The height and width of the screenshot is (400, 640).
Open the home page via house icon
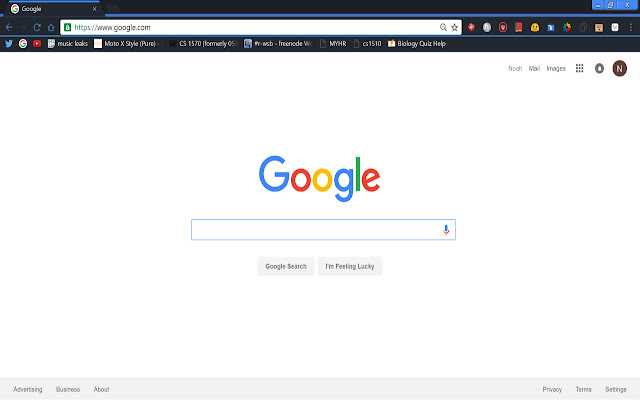[51, 27]
